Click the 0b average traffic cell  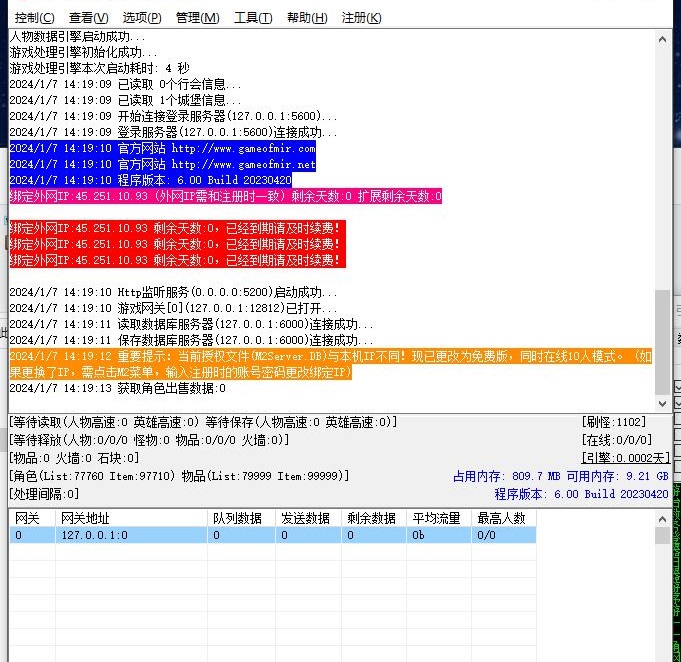[x=439, y=535]
